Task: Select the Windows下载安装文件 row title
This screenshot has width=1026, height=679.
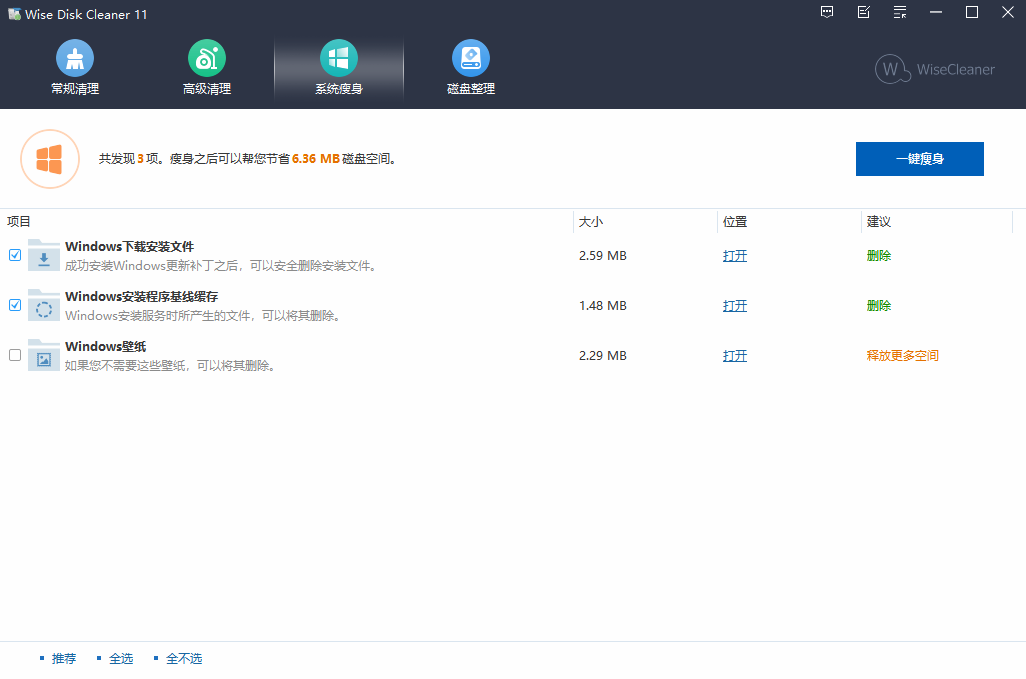Action: [130, 247]
